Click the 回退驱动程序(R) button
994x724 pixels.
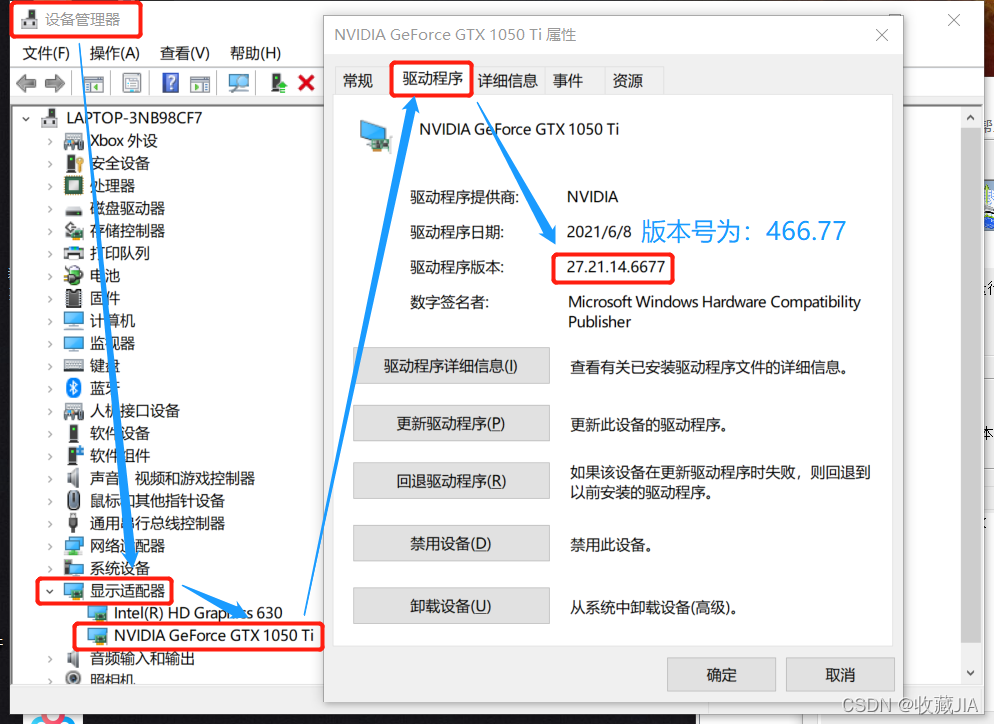point(451,481)
